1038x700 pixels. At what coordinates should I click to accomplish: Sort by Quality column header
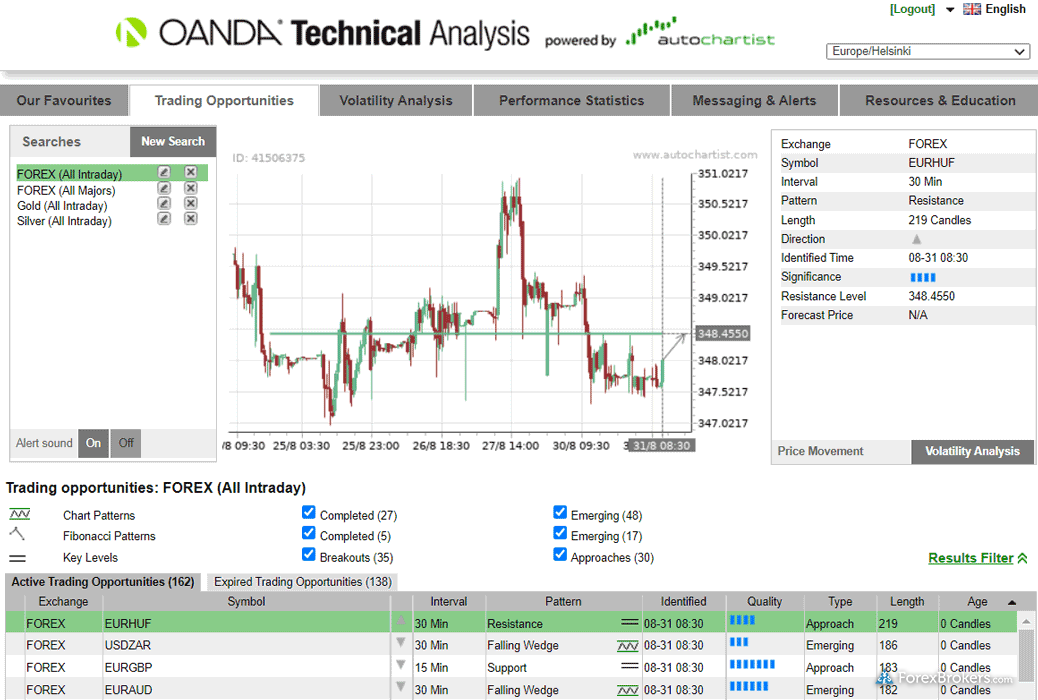pos(765,601)
